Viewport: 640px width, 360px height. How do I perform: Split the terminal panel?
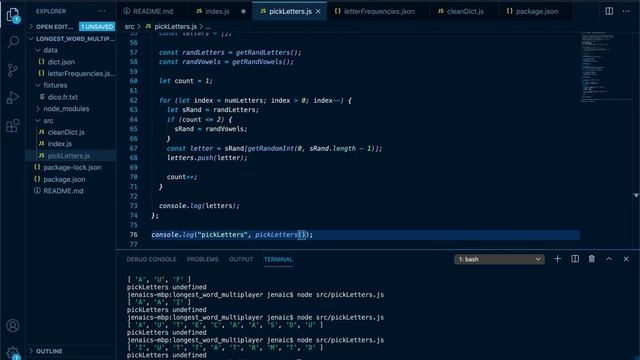click(x=575, y=259)
